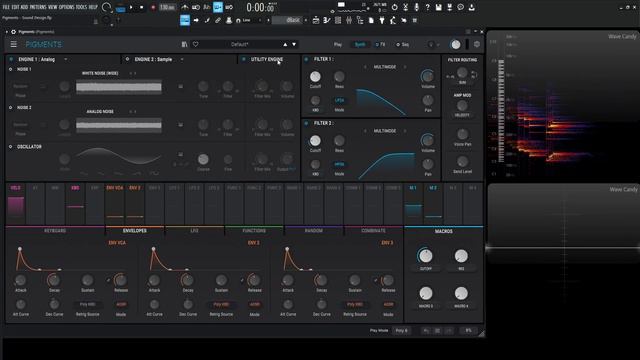Click the Filter 1 Cutoff knob
Image resolution: width=640 pixels, height=360 pixels.
(315, 77)
